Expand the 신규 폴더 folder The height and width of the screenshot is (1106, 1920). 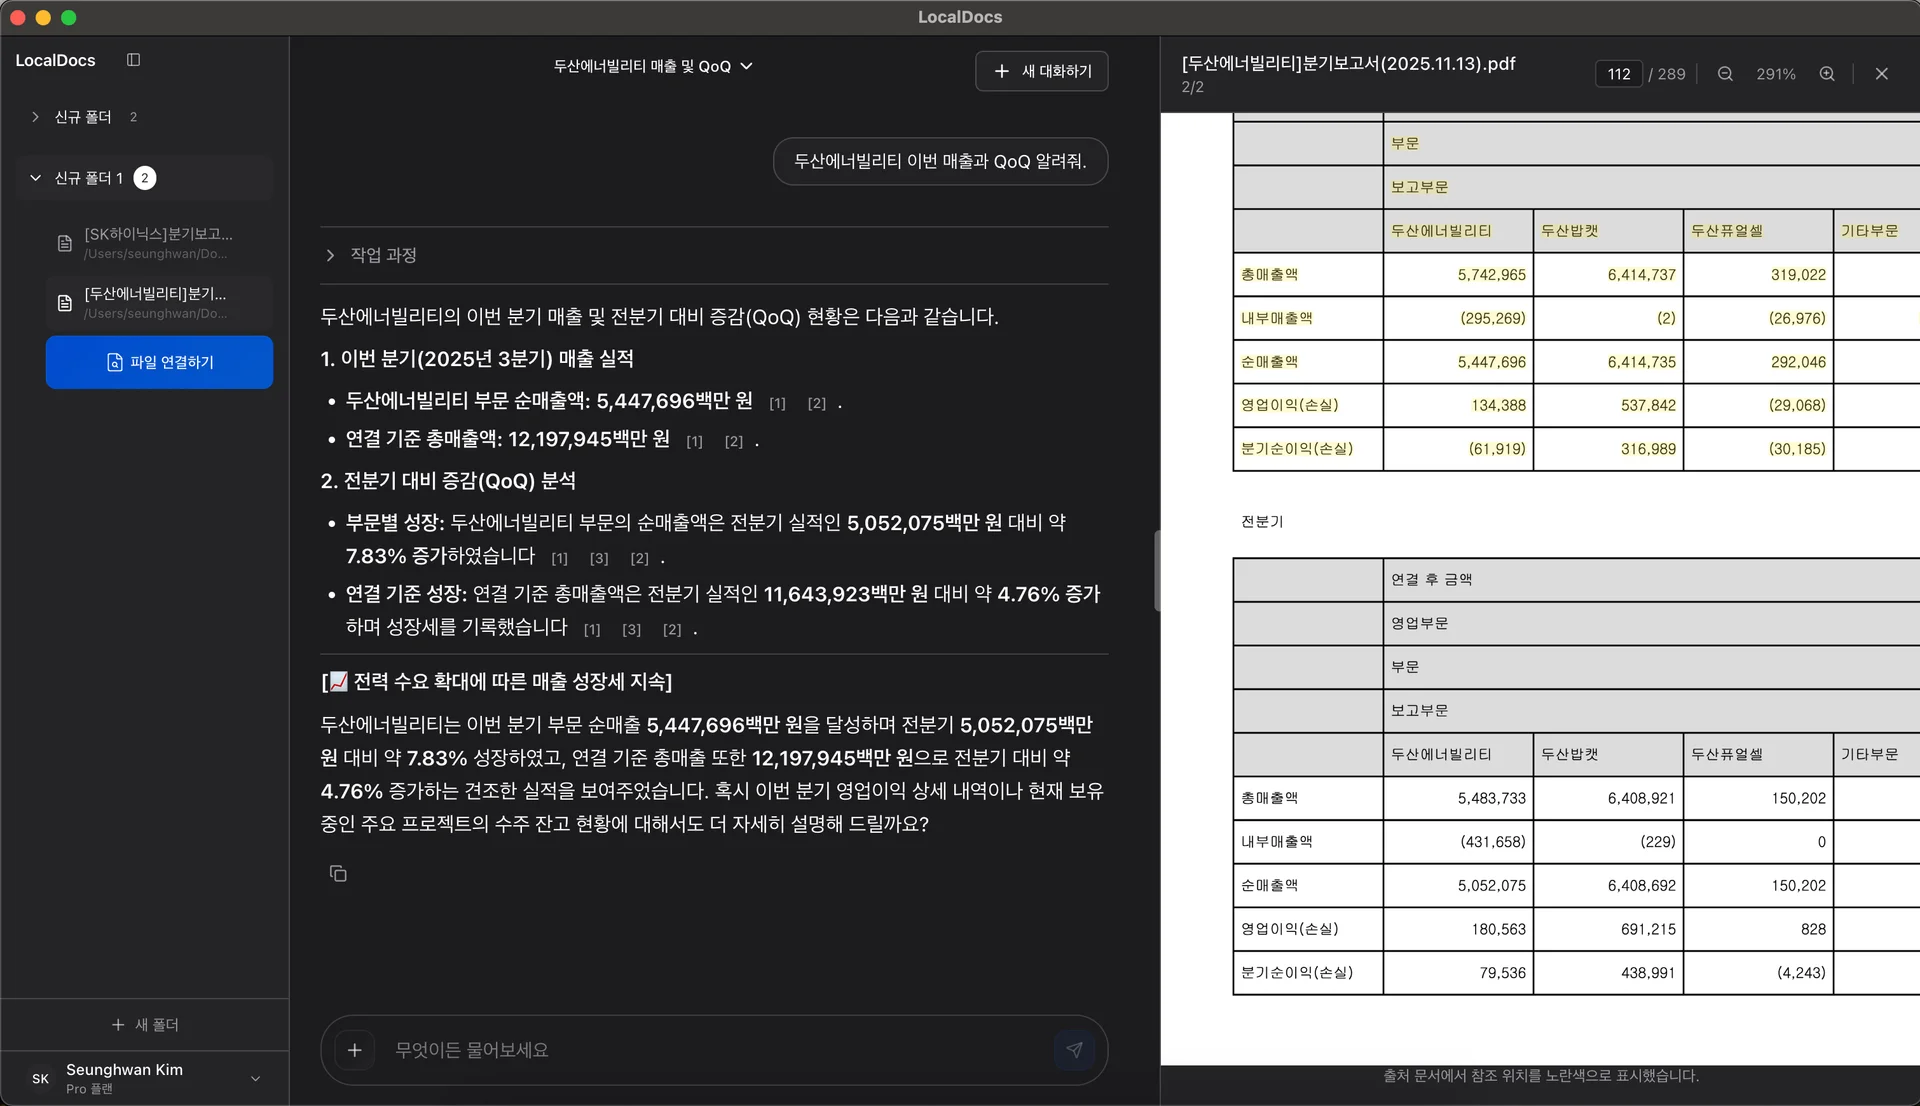click(x=34, y=116)
